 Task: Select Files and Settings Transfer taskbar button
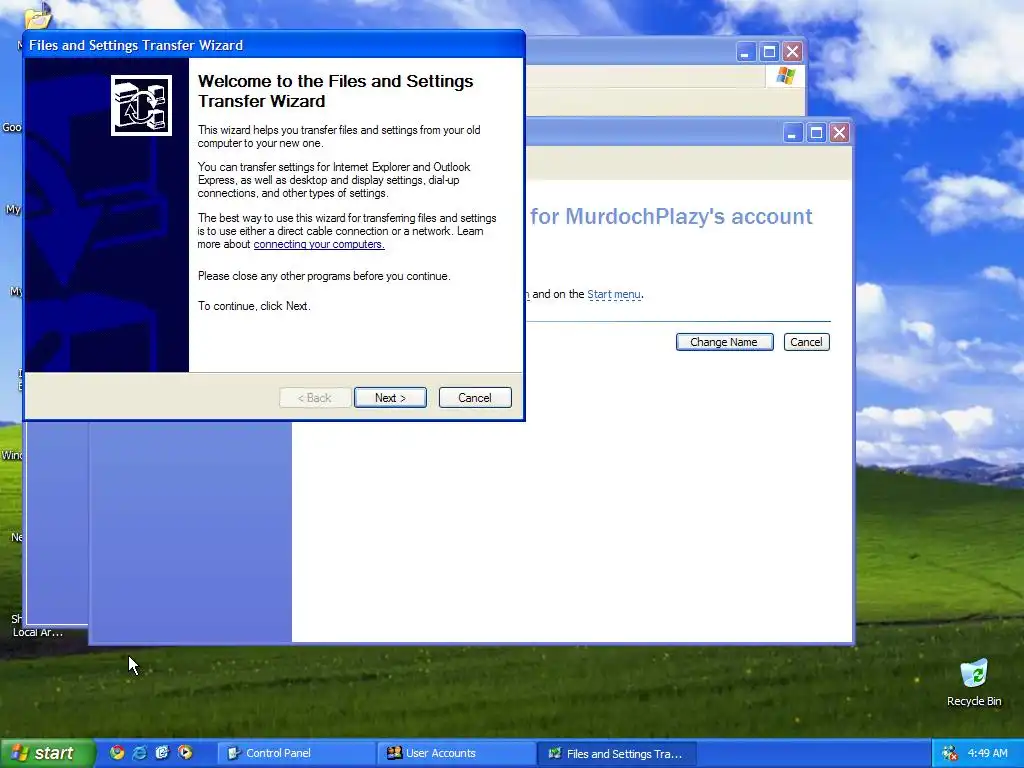[x=616, y=753]
